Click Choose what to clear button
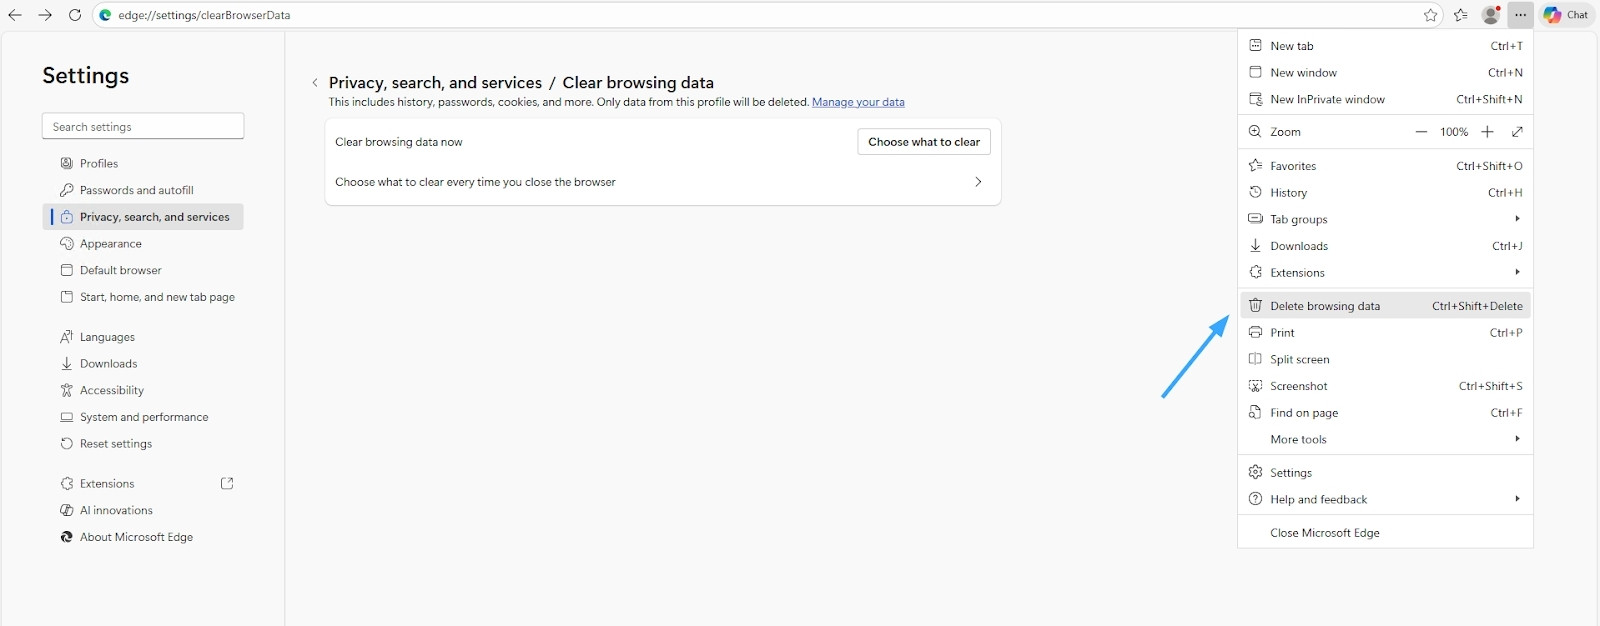 coord(924,142)
